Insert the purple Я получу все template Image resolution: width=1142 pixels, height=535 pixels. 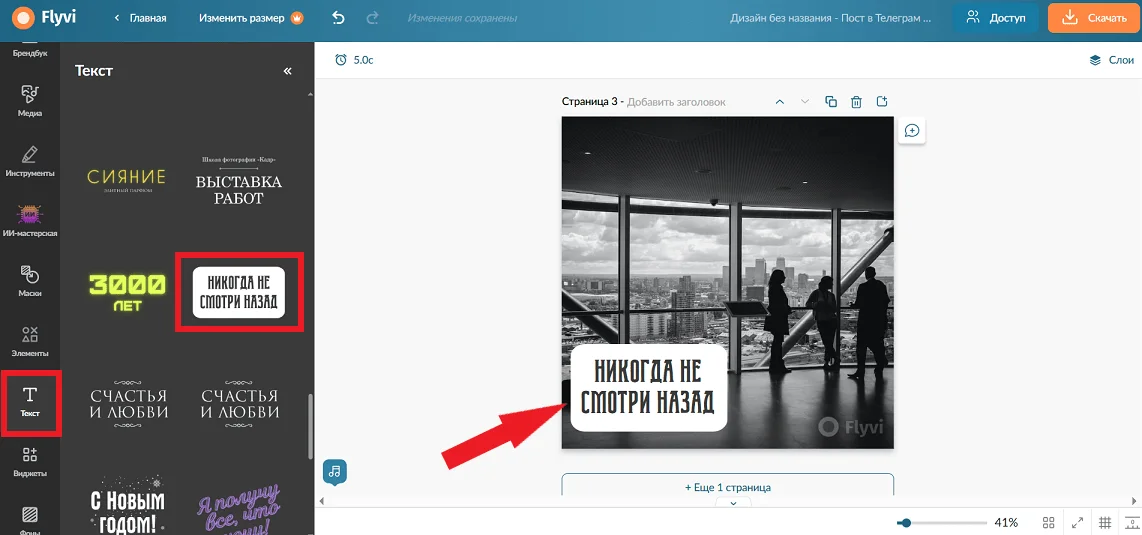pyautogui.click(x=239, y=508)
